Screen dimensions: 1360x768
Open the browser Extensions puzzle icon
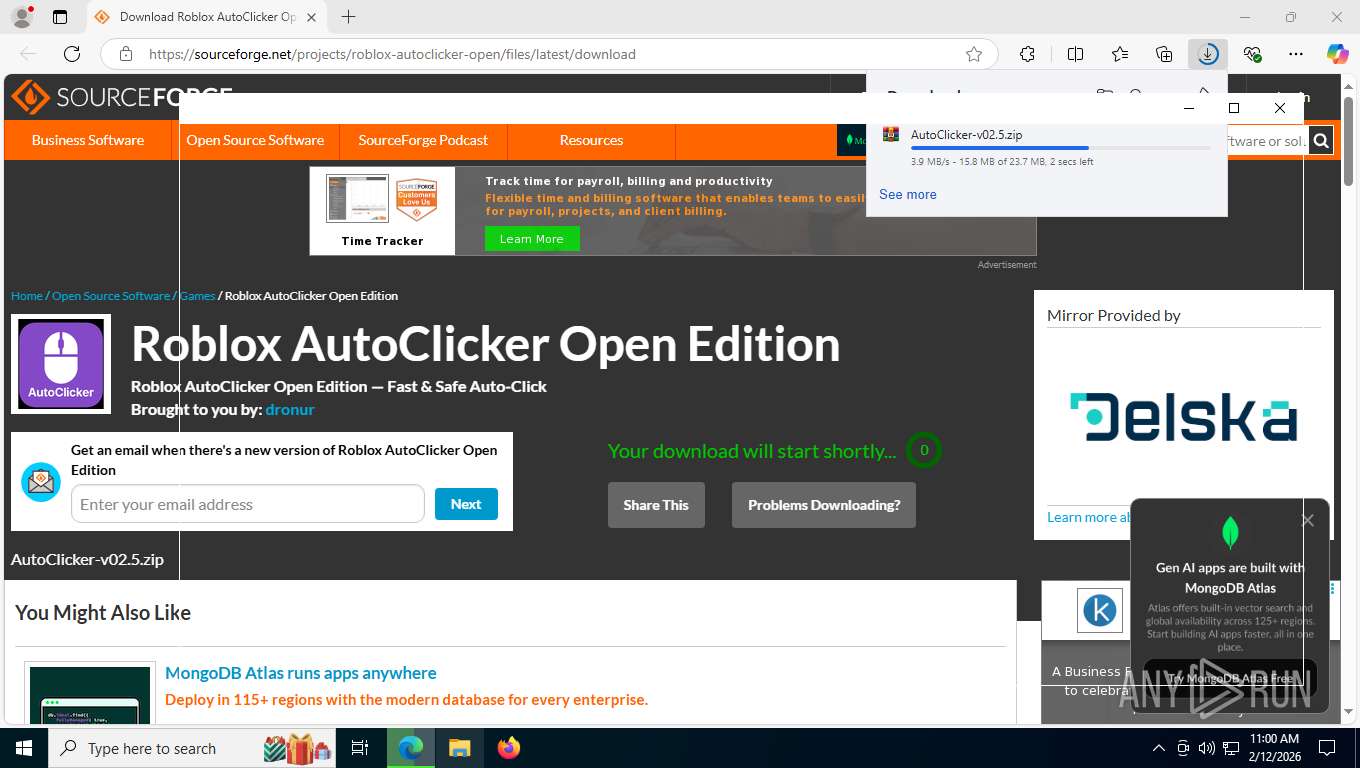pyautogui.click(x=1027, y=54)
